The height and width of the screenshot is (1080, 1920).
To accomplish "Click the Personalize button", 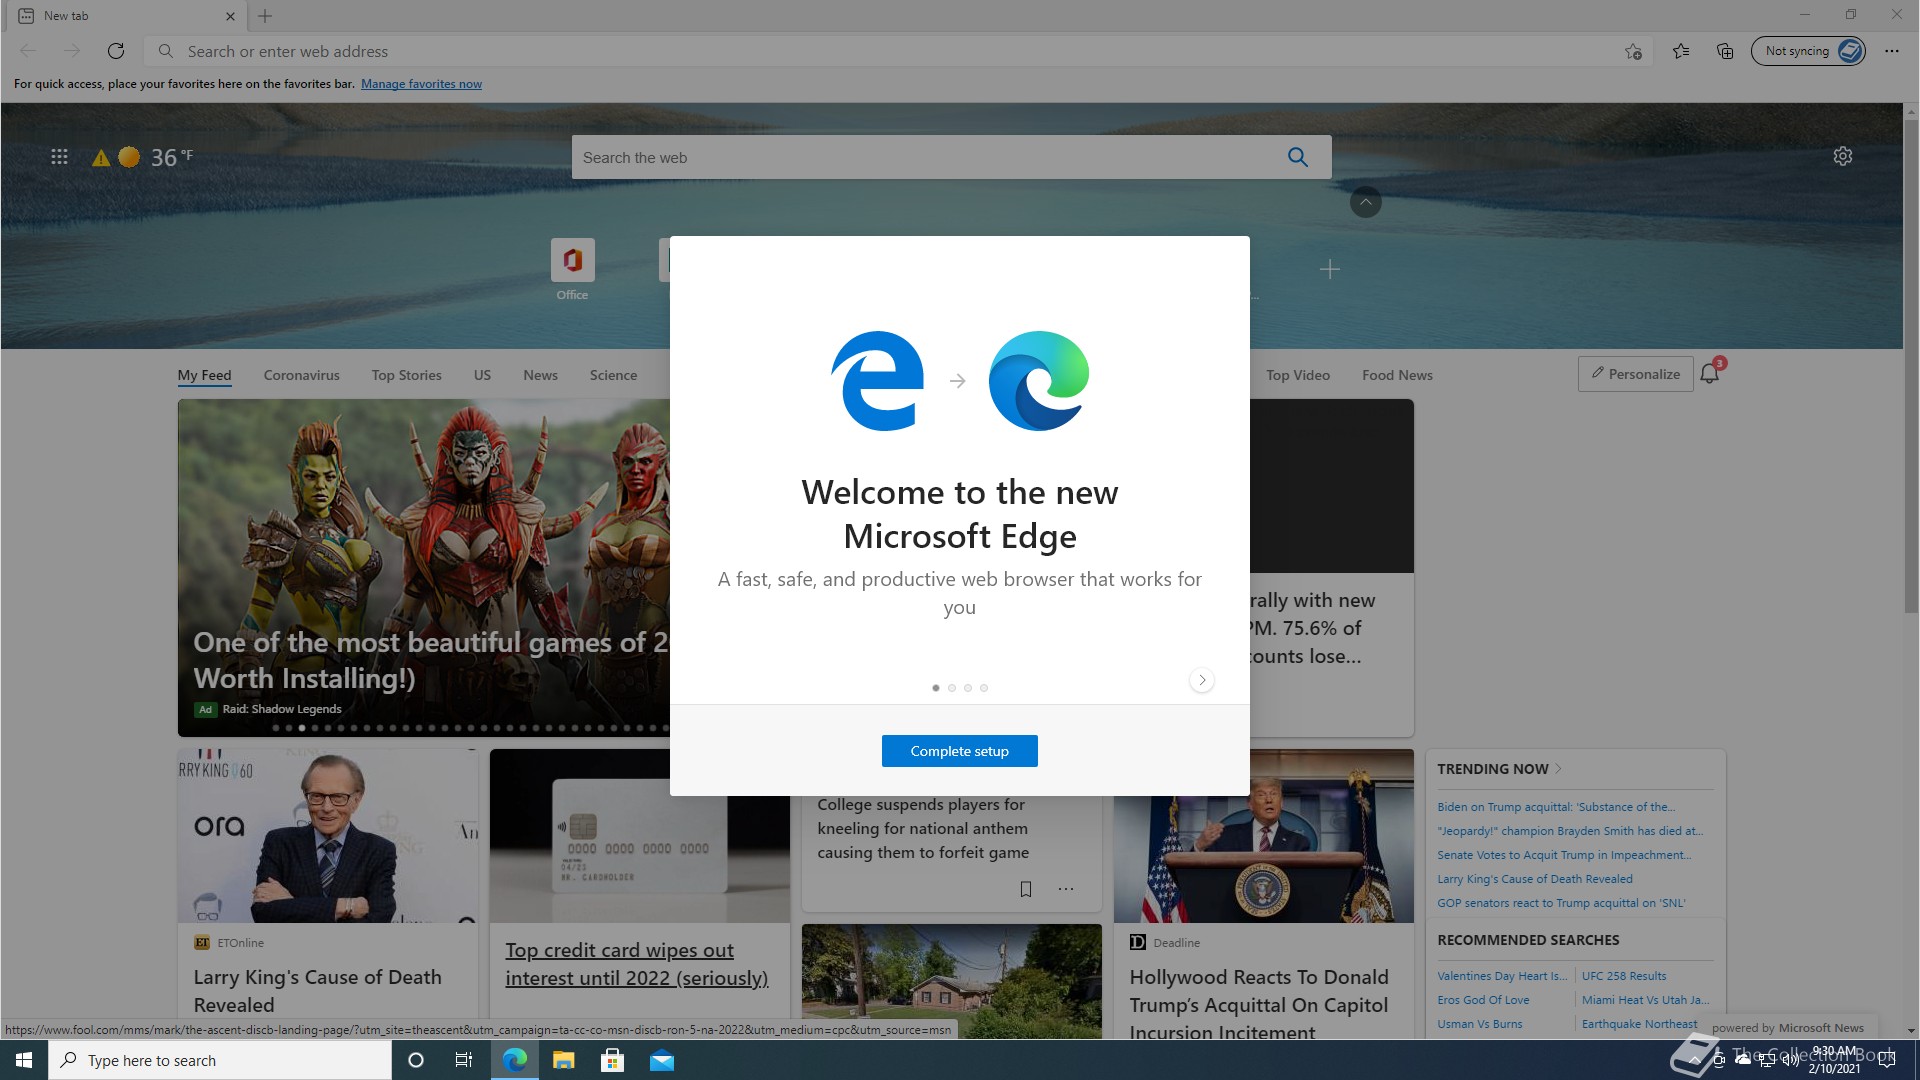I will (x=1635, y=374).
